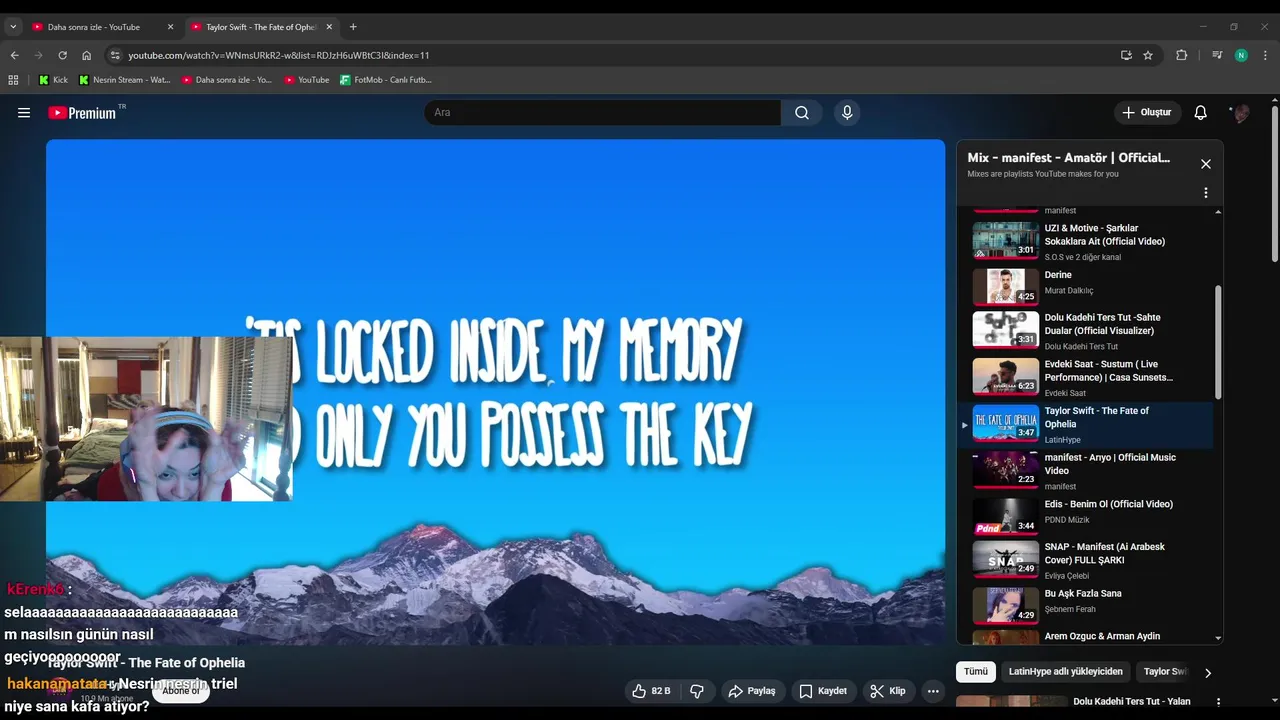
Task: Open Mix - manifest playlist title
Action: pos(1069,158)
